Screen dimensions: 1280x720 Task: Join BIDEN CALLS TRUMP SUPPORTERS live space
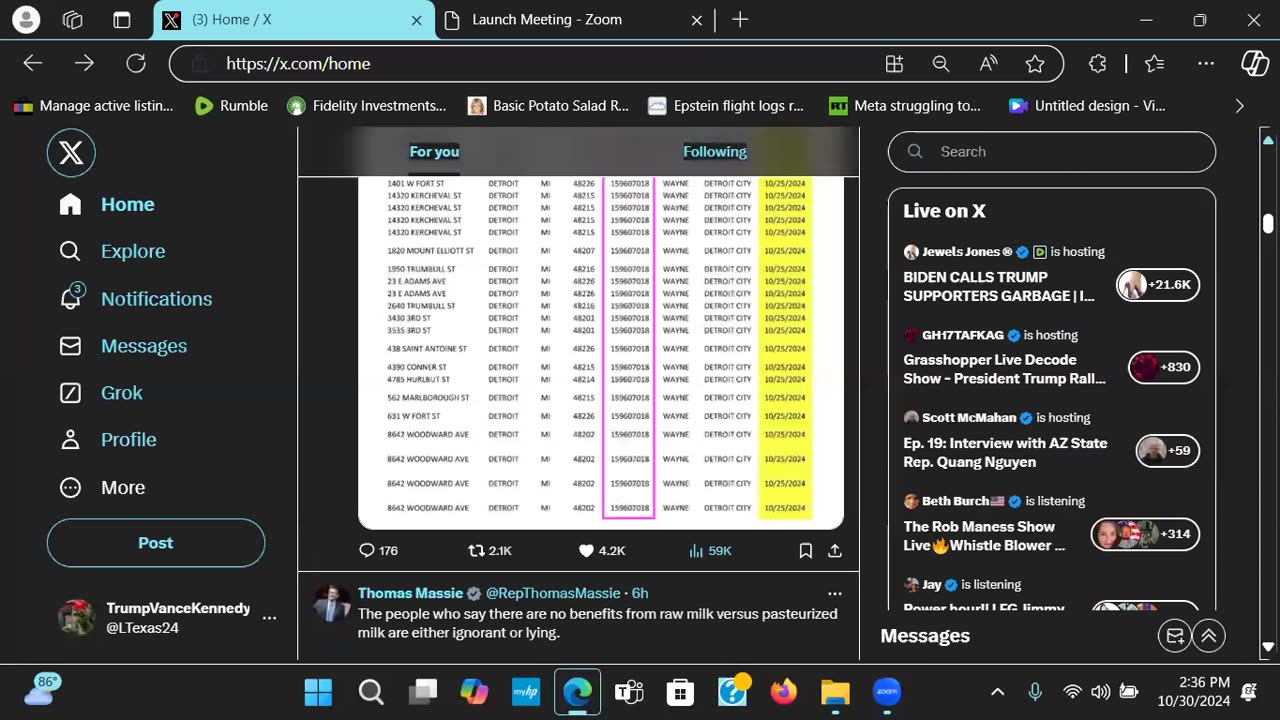[x=999, y=286]
